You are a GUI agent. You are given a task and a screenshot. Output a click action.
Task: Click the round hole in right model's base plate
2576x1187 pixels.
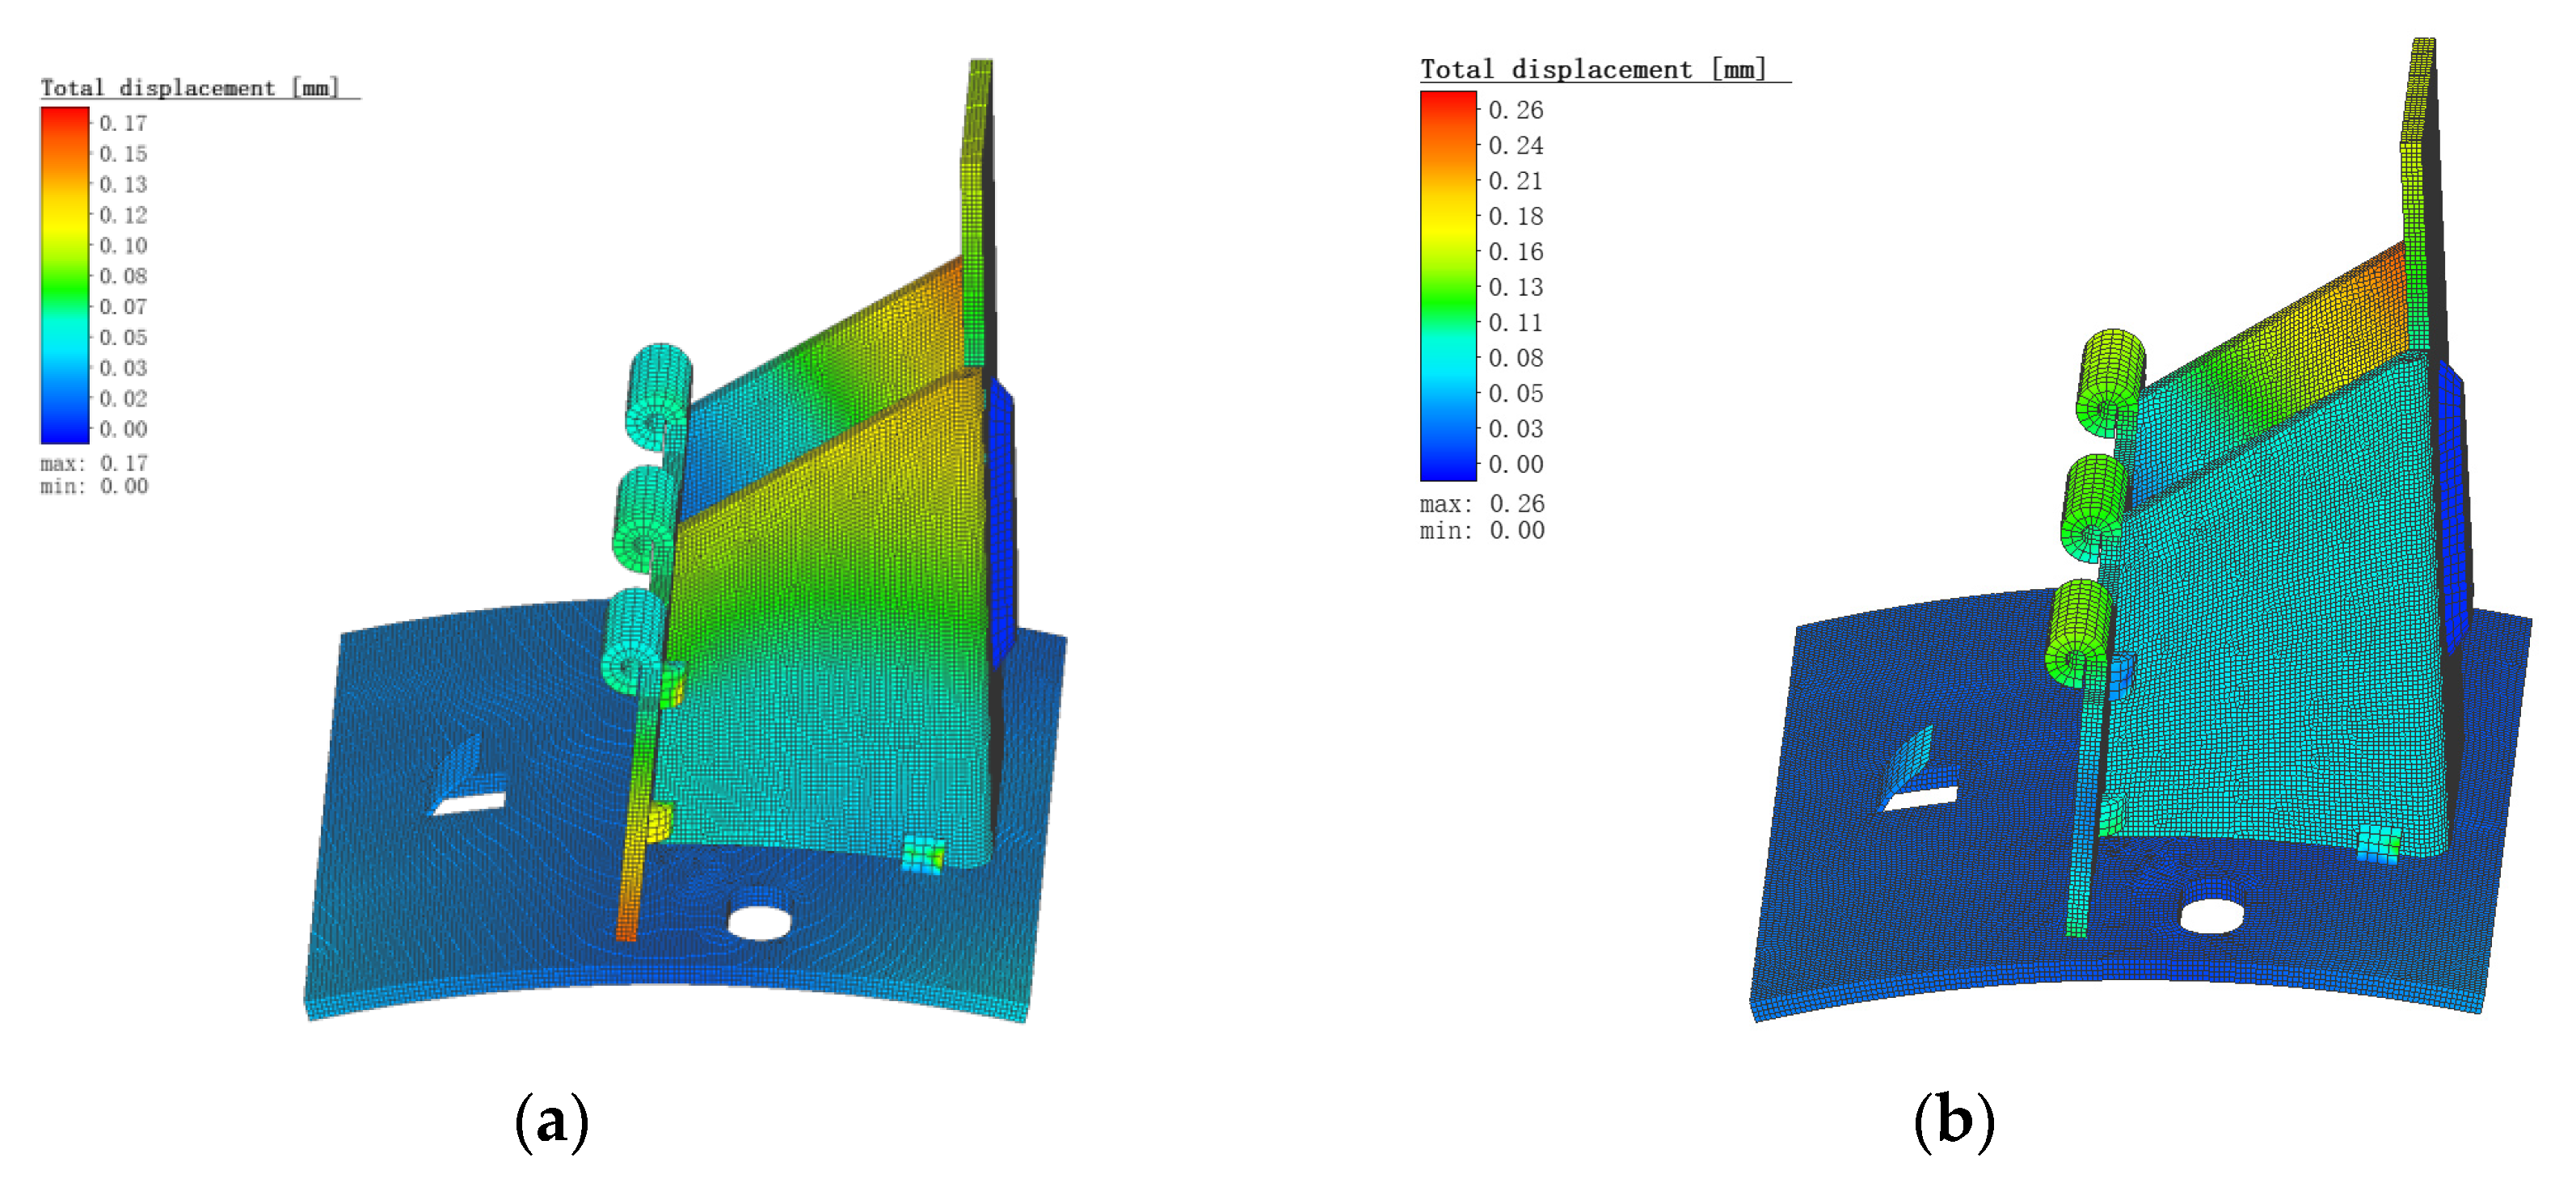click(x=2211, y=915)
